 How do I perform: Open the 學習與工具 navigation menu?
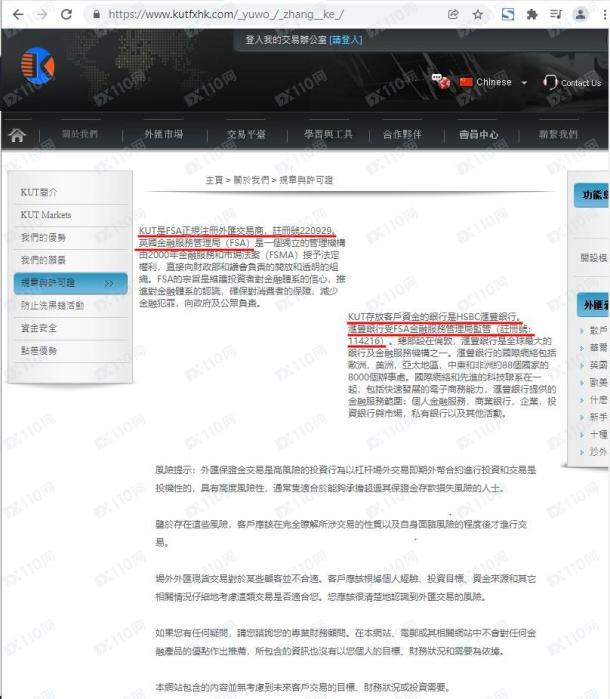(x=328, y=134)
